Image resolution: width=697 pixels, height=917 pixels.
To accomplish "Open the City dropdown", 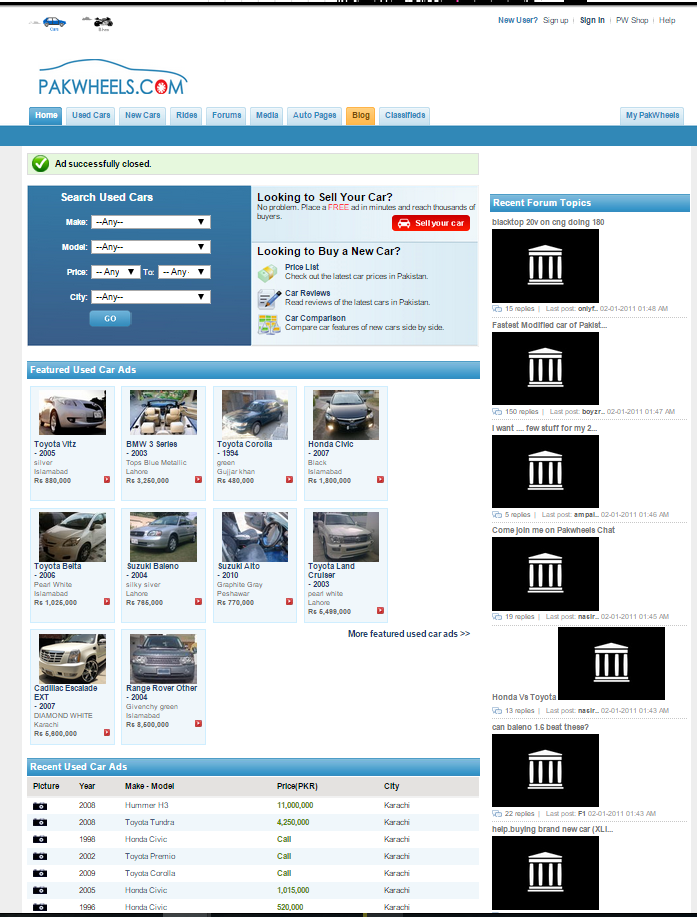I will coord(150,297).
